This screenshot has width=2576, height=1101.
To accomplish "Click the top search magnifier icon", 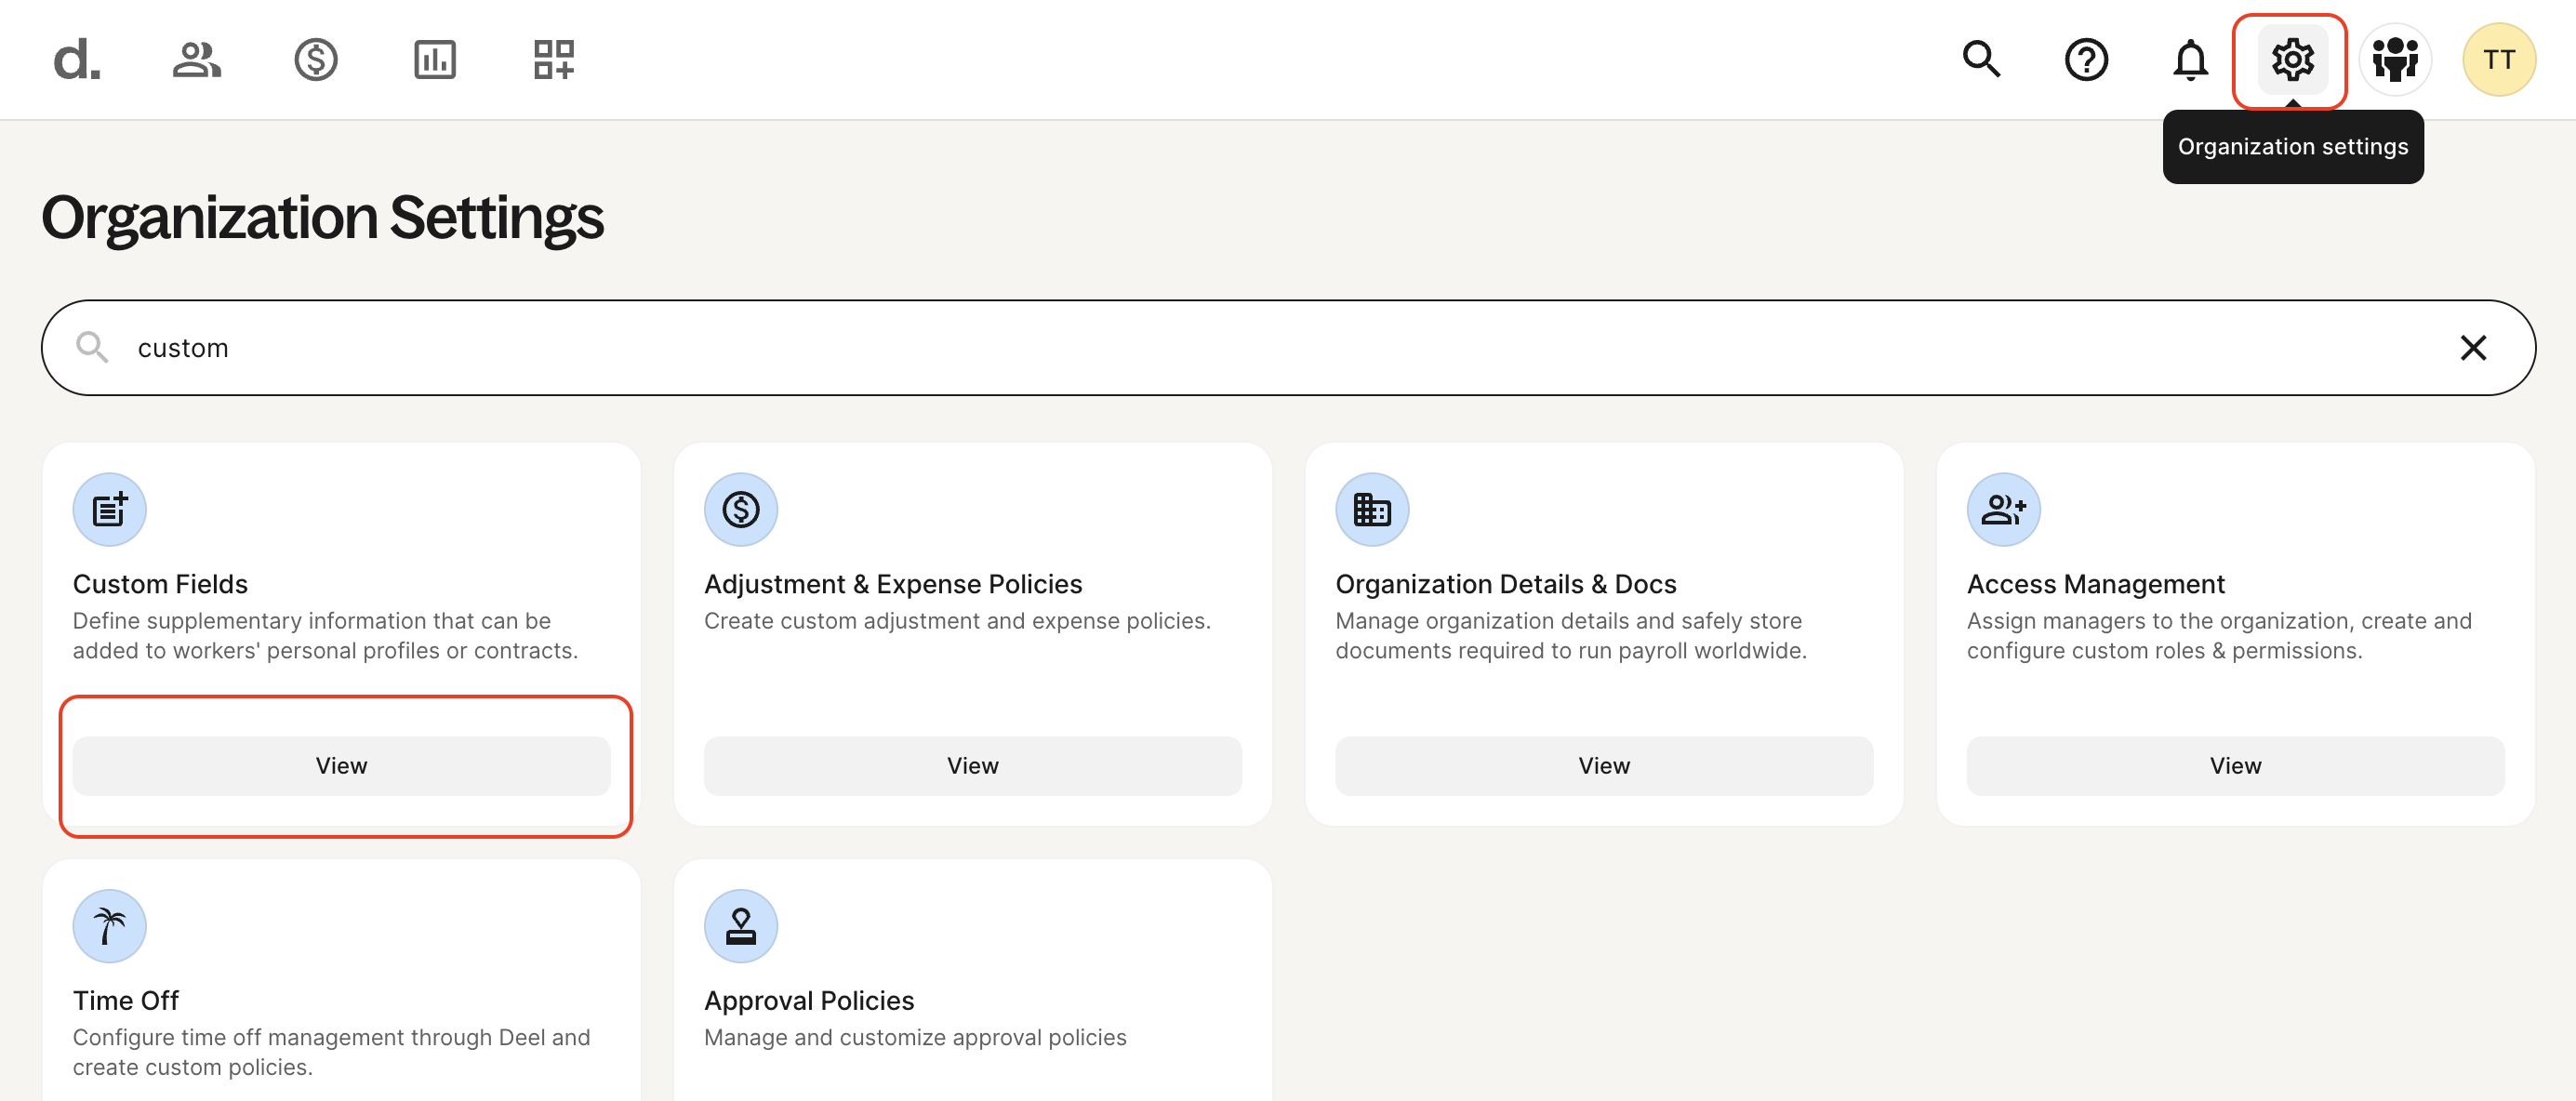I will pos(1981,60).
